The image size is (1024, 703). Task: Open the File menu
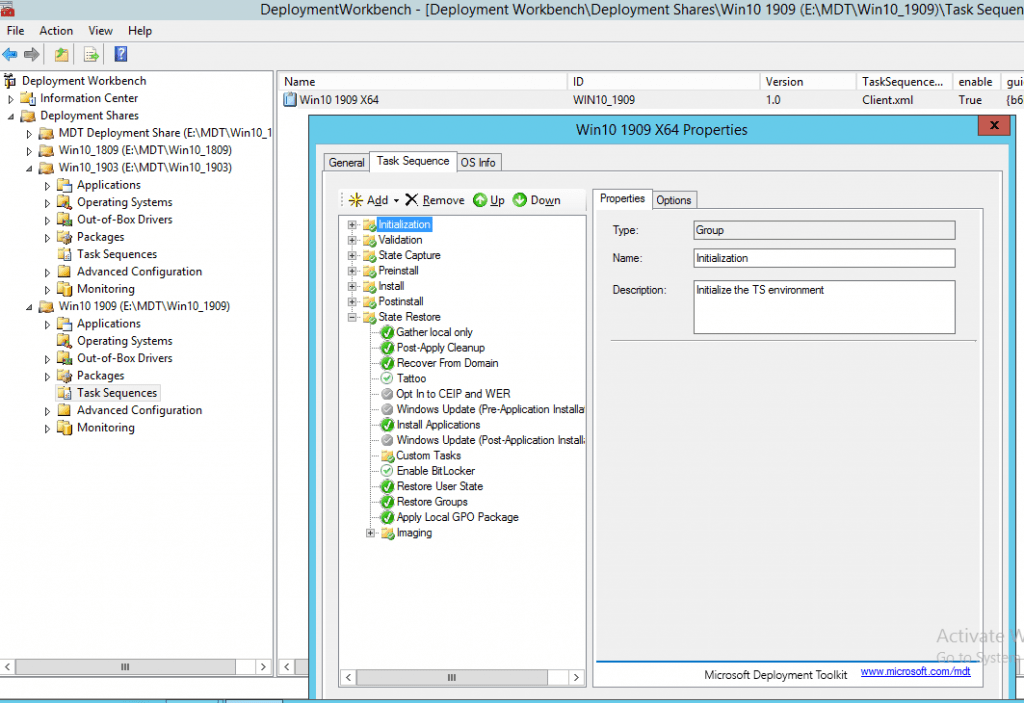[15, 31]
